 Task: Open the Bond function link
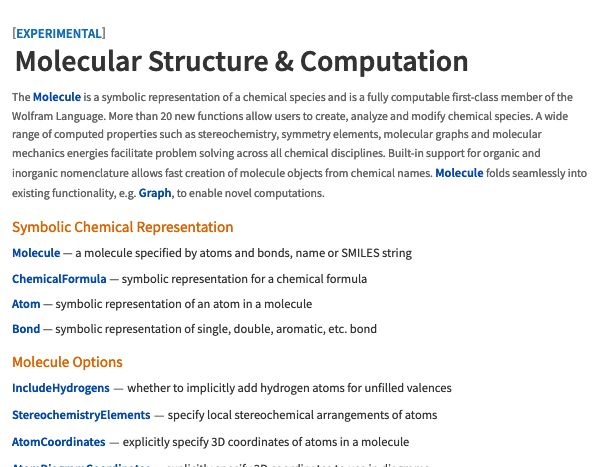coord(26,329)
